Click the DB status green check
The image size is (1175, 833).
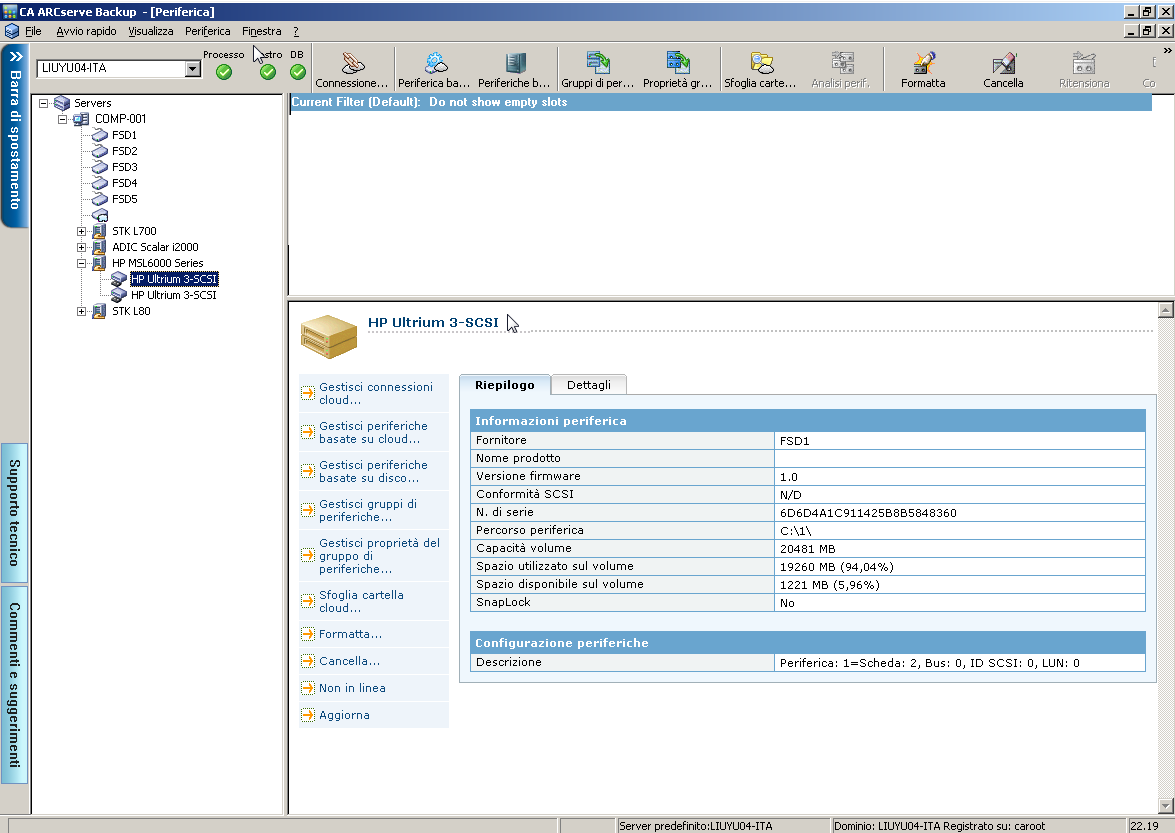click(298, 72)
